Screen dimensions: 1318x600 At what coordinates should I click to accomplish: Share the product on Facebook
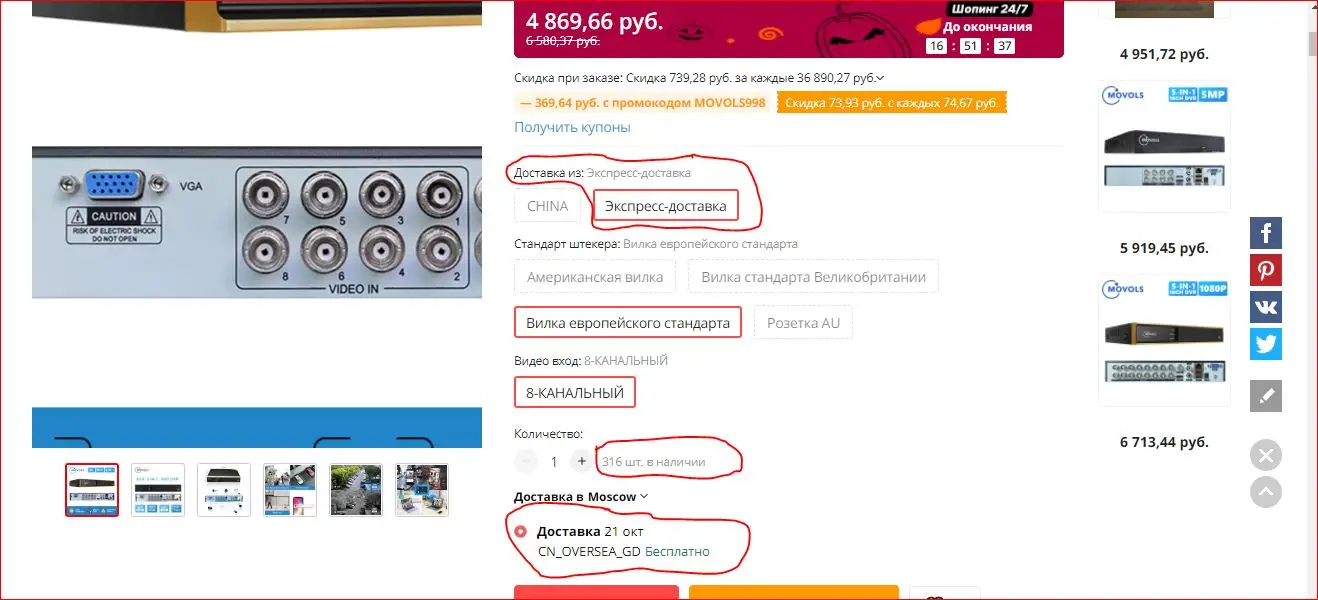(1265, 233)
